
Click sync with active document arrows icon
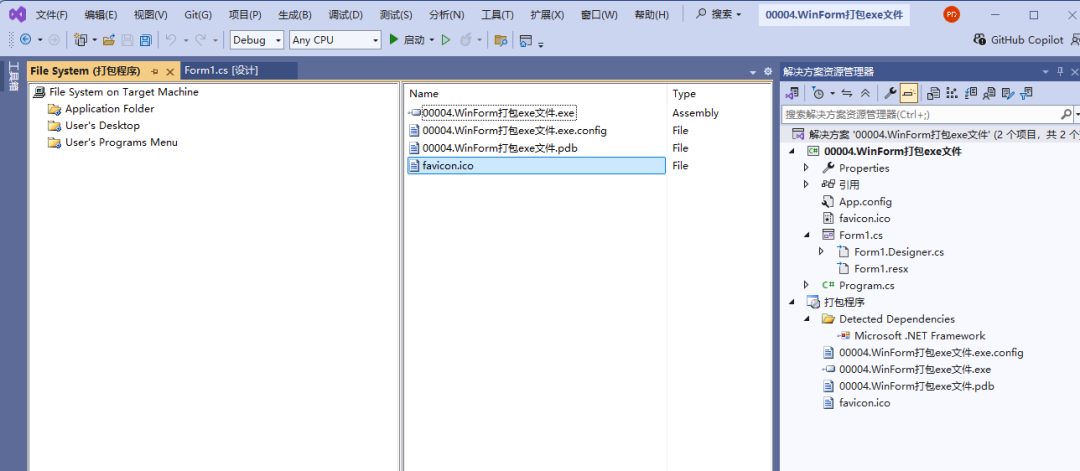tap(847, 93)
